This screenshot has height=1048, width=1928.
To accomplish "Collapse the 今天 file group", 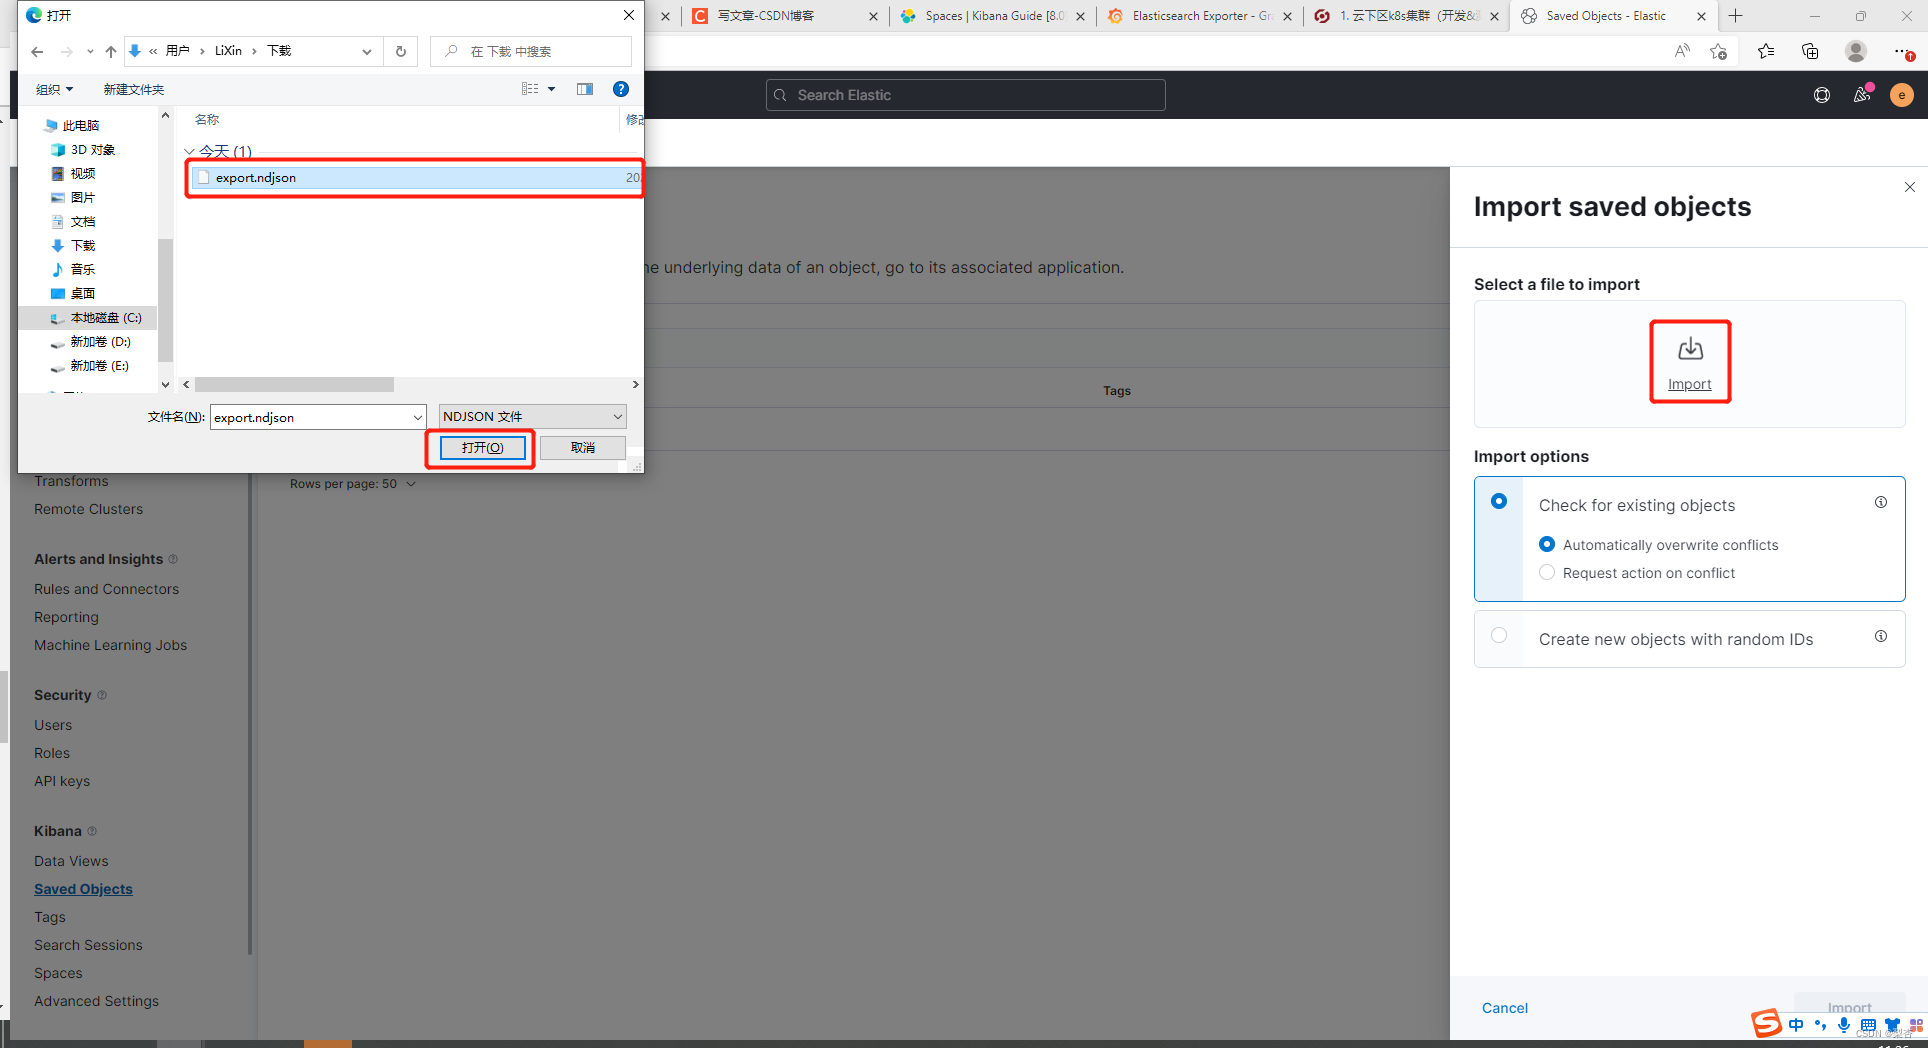I will pos(189,151).
